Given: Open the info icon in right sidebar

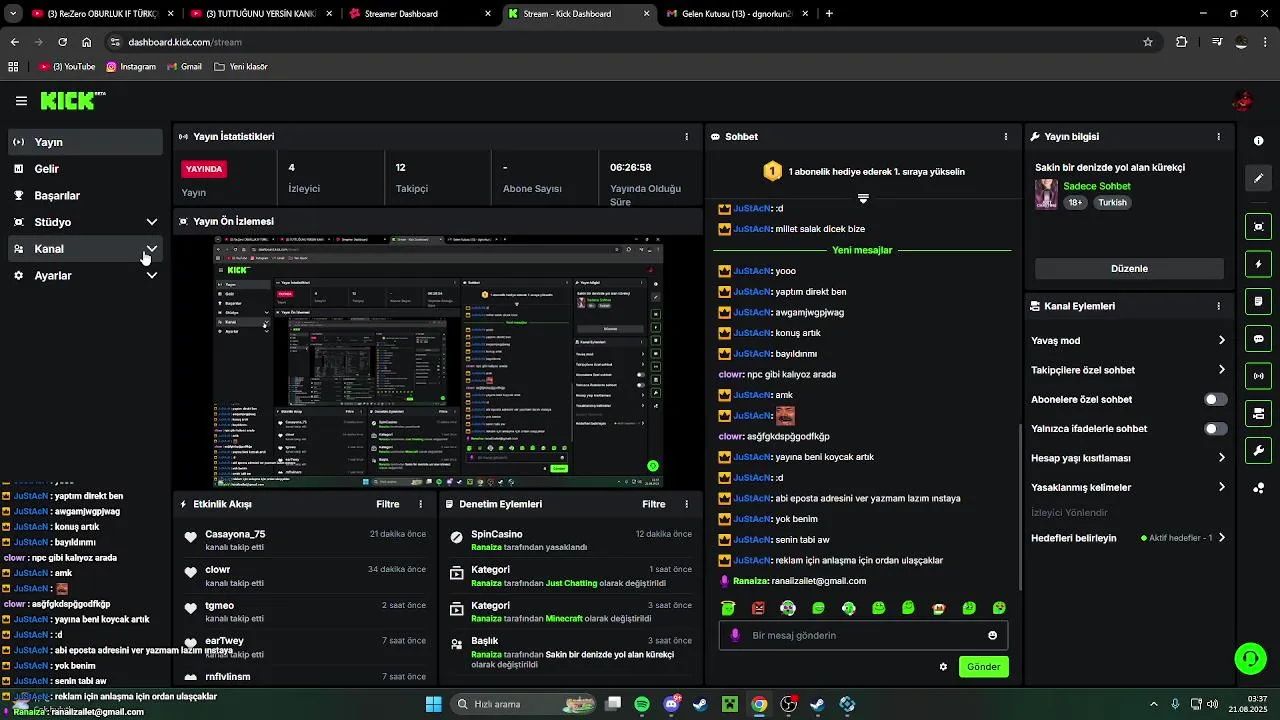Looking at the screenshot, I should tap(1258, 141).
